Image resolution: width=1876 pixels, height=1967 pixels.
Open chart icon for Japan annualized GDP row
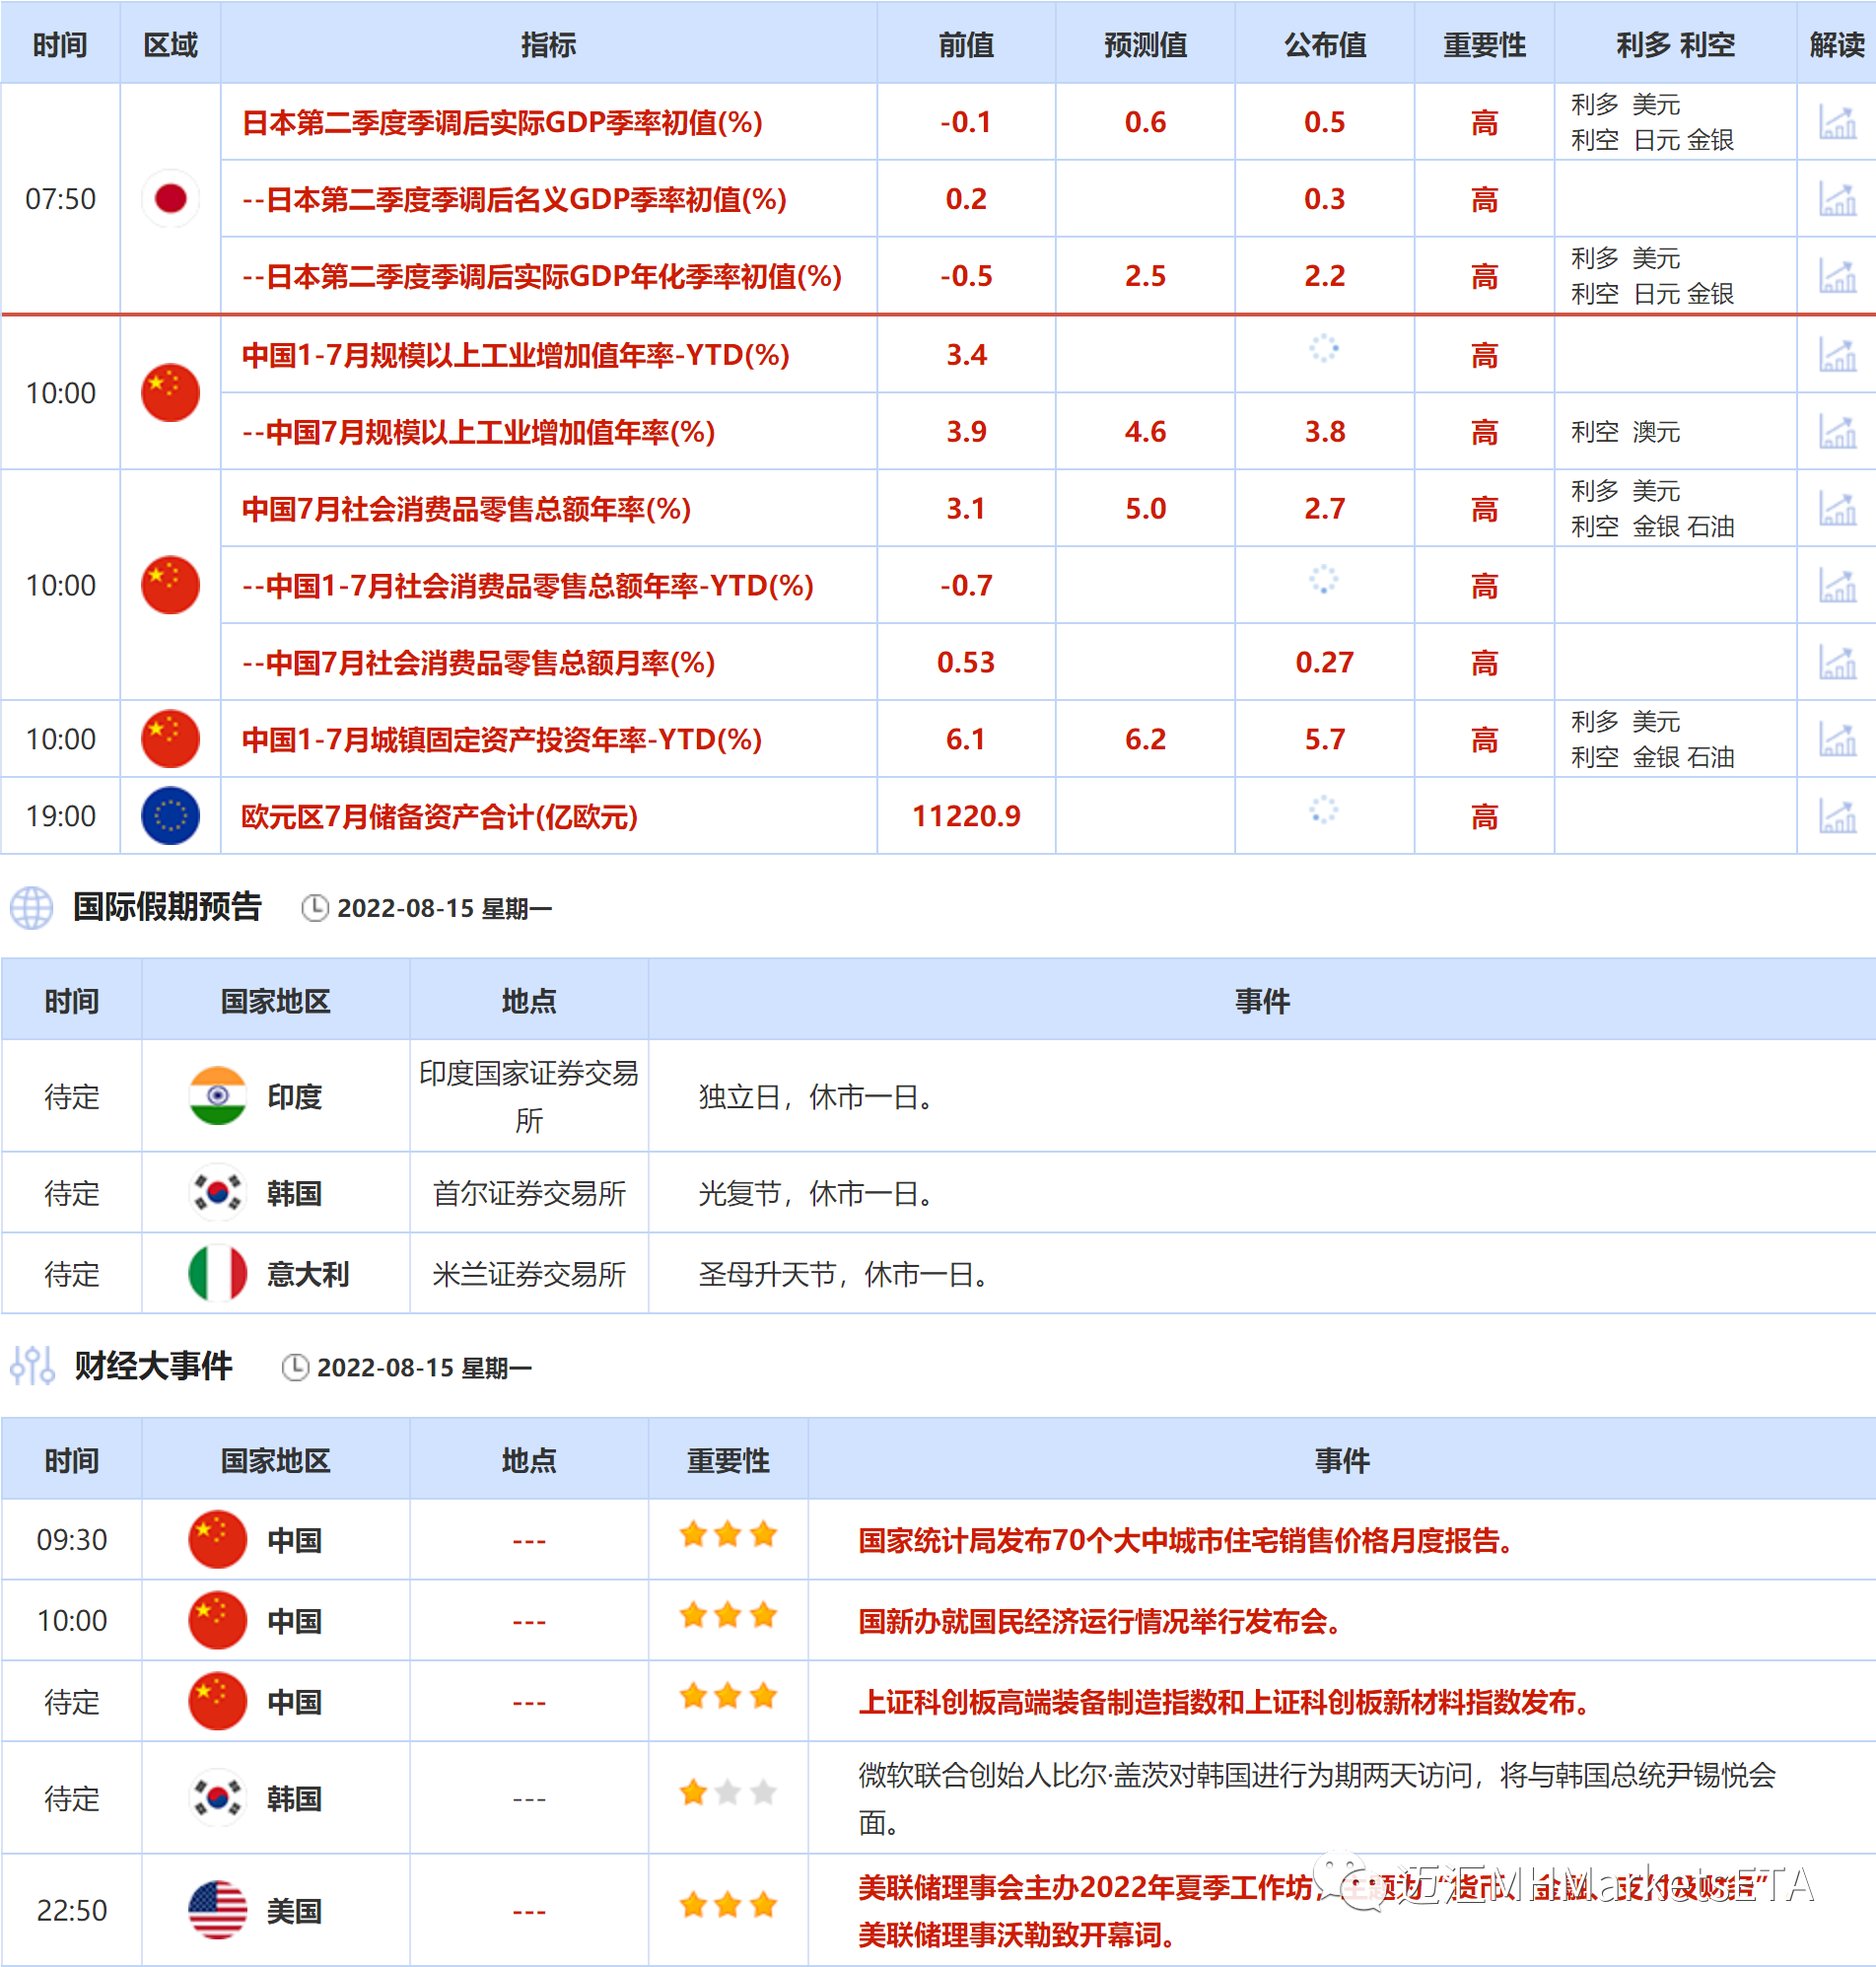pyautogui.click(x=1837, y=276)
